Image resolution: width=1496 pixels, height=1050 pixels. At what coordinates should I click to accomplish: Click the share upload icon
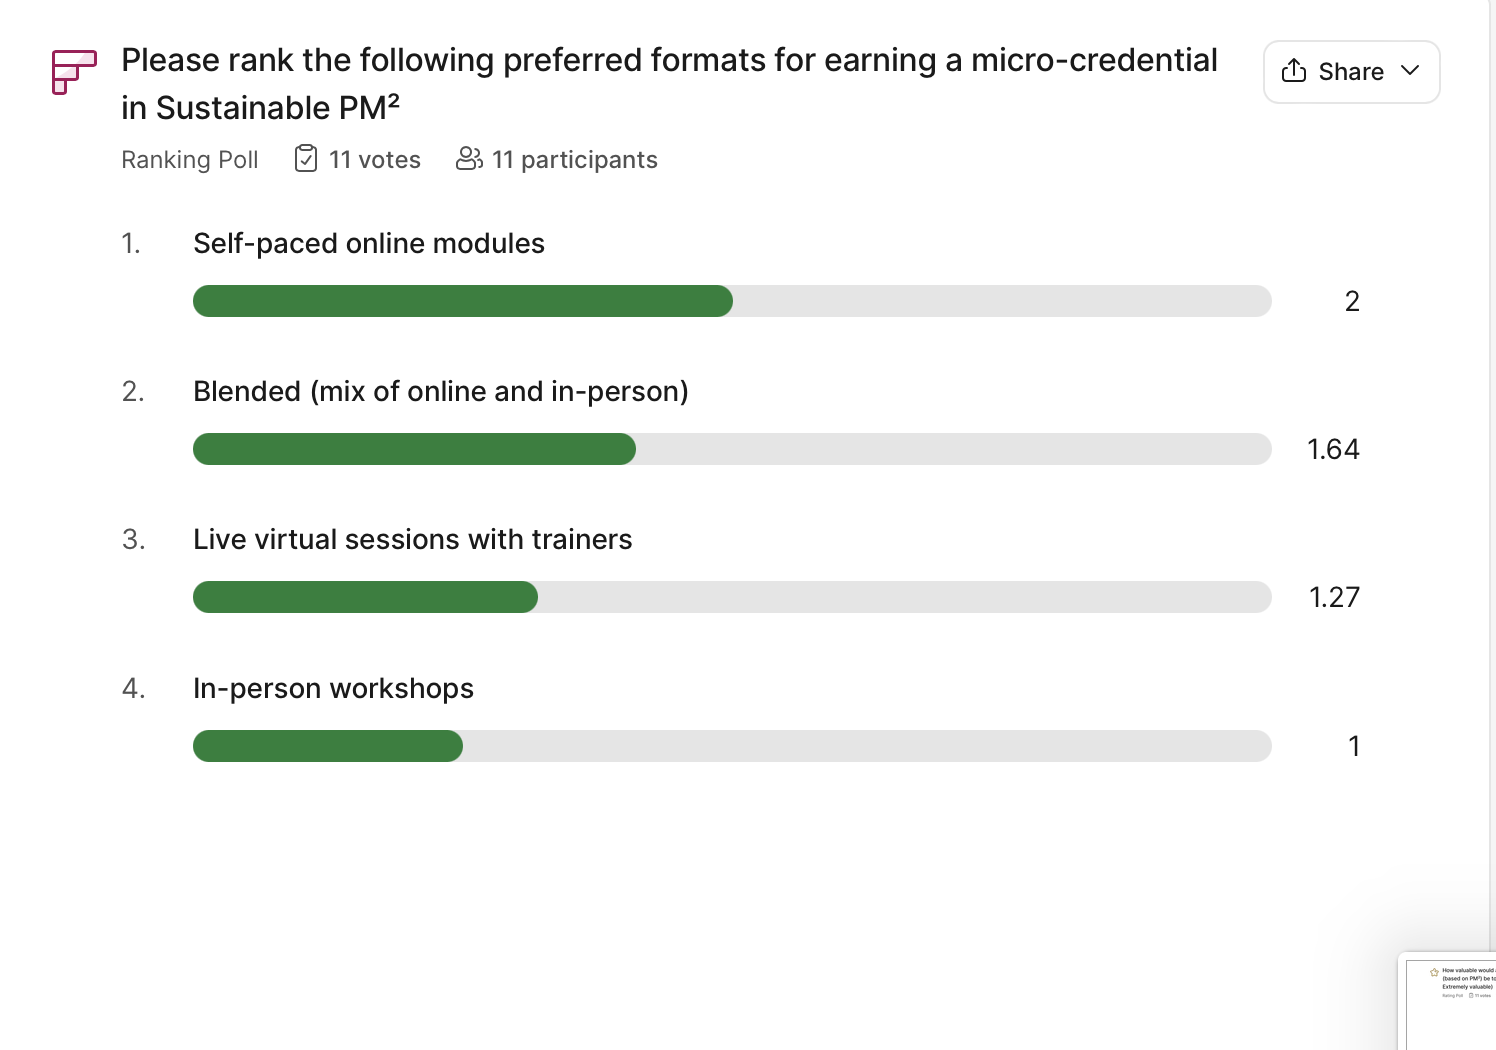(x=1294, y=71)
